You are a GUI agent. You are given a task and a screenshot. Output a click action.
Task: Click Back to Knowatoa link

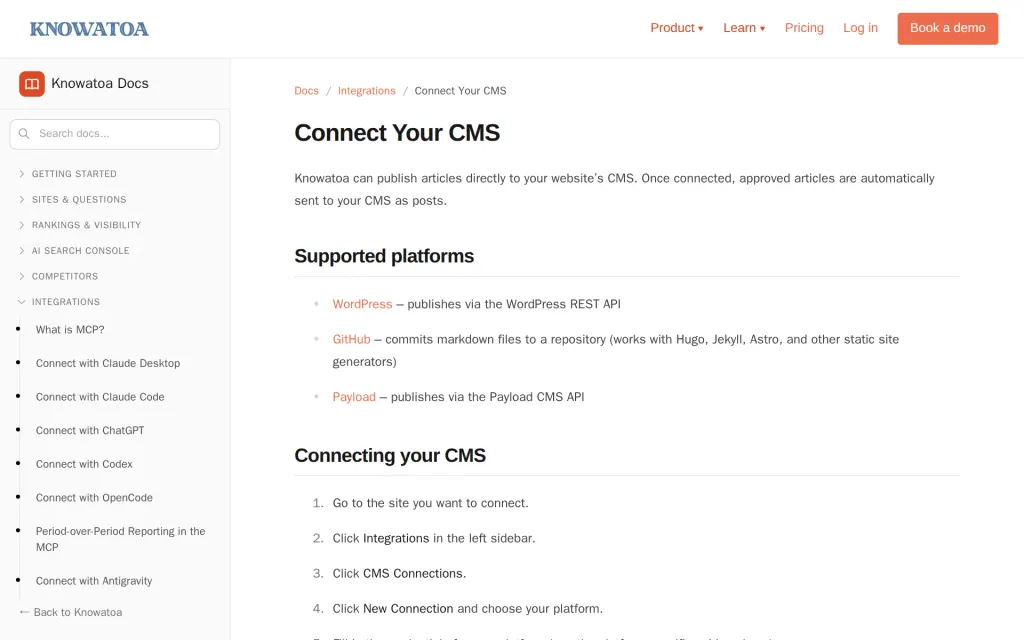(x=71, y=613)
